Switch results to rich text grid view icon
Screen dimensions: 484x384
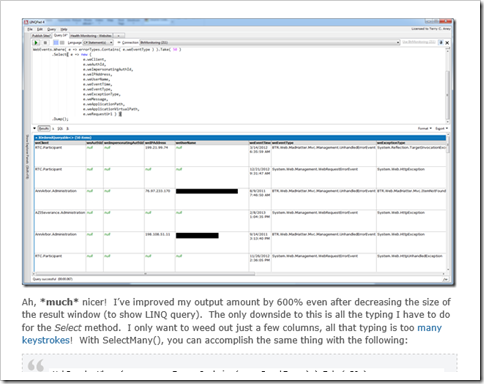[x=56, y=43]
